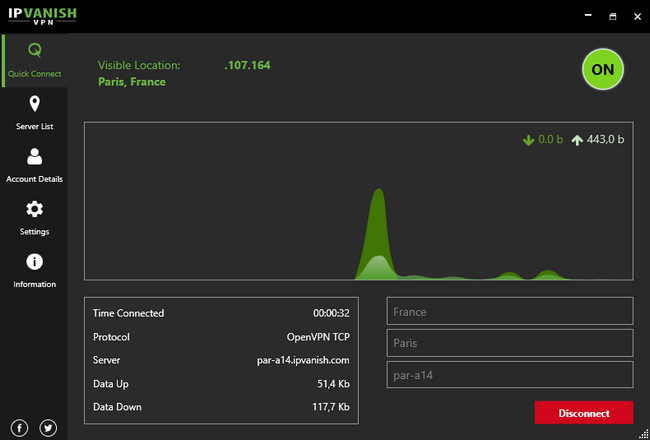Select the France country field
This screenshot has width=650, height=440.
(510, 311)
